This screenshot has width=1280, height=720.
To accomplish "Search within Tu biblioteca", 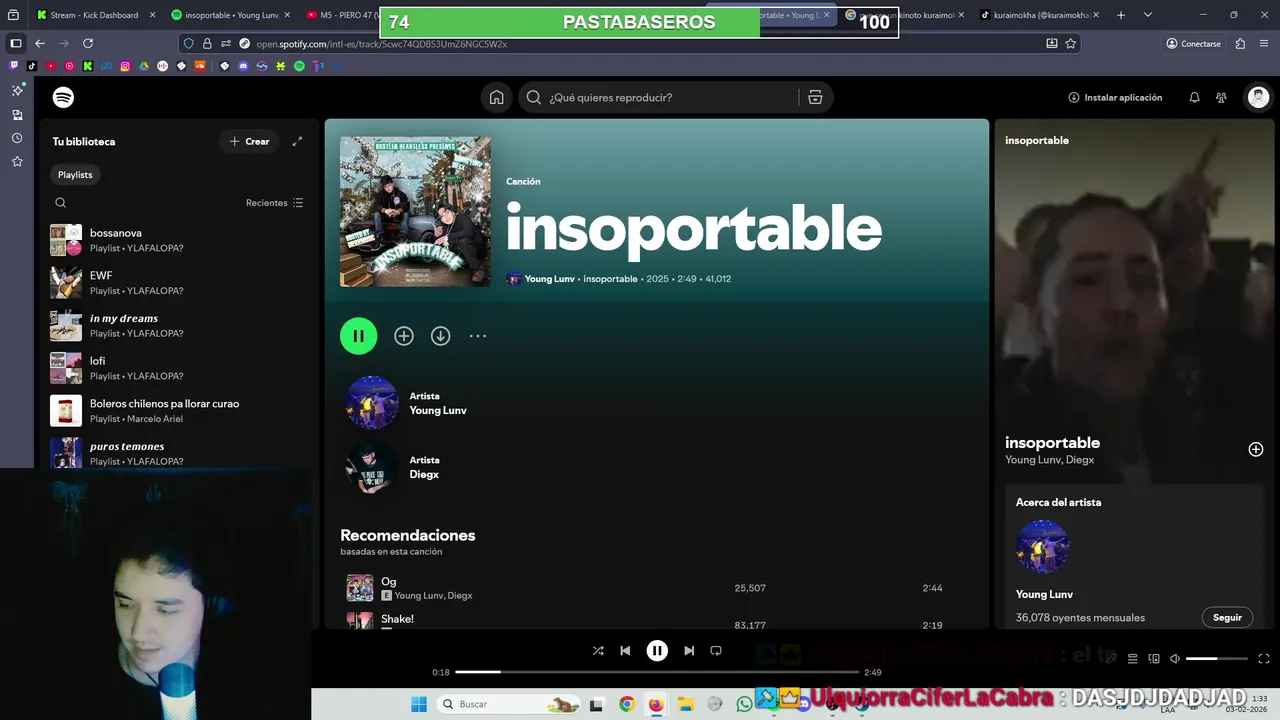I will [61, 202].
